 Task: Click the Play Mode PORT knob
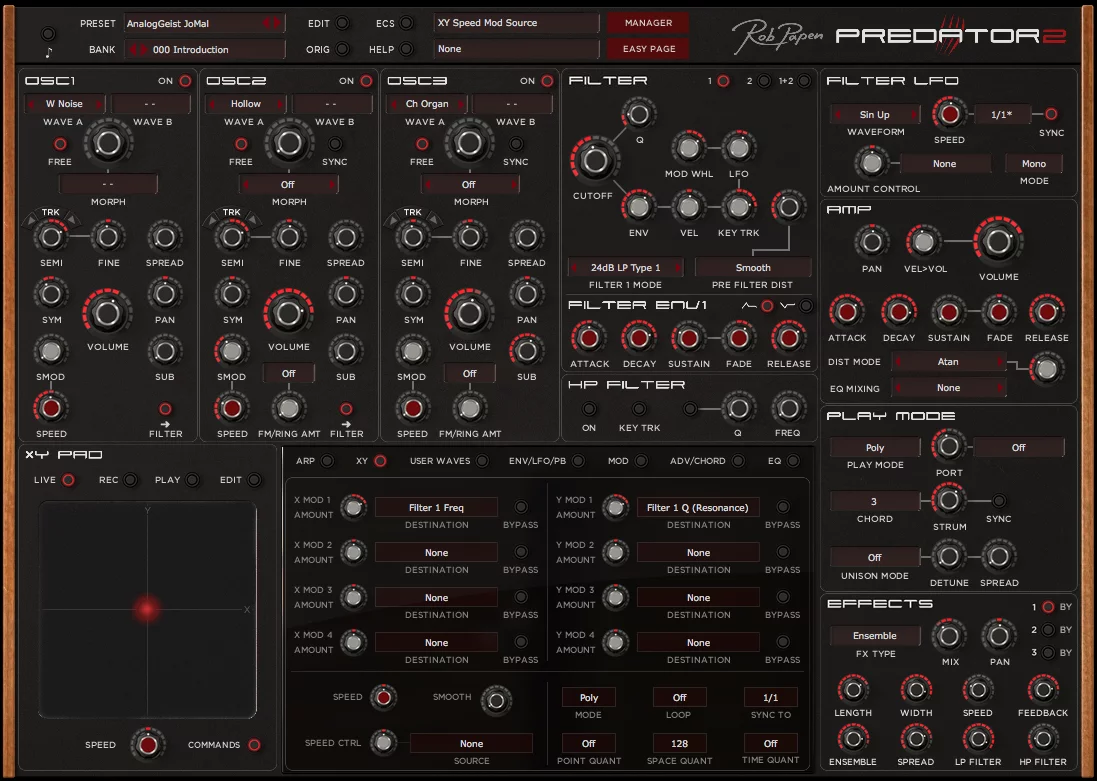click(x=949, y=446)
